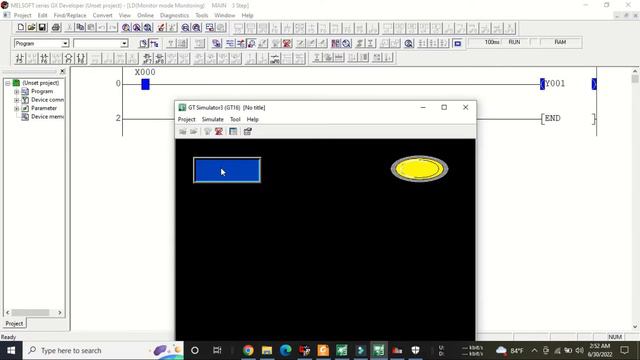Click ladder editor vertical scroll down arrow
The height and width of the screenshot is (360, 640).
coord(635,327)
